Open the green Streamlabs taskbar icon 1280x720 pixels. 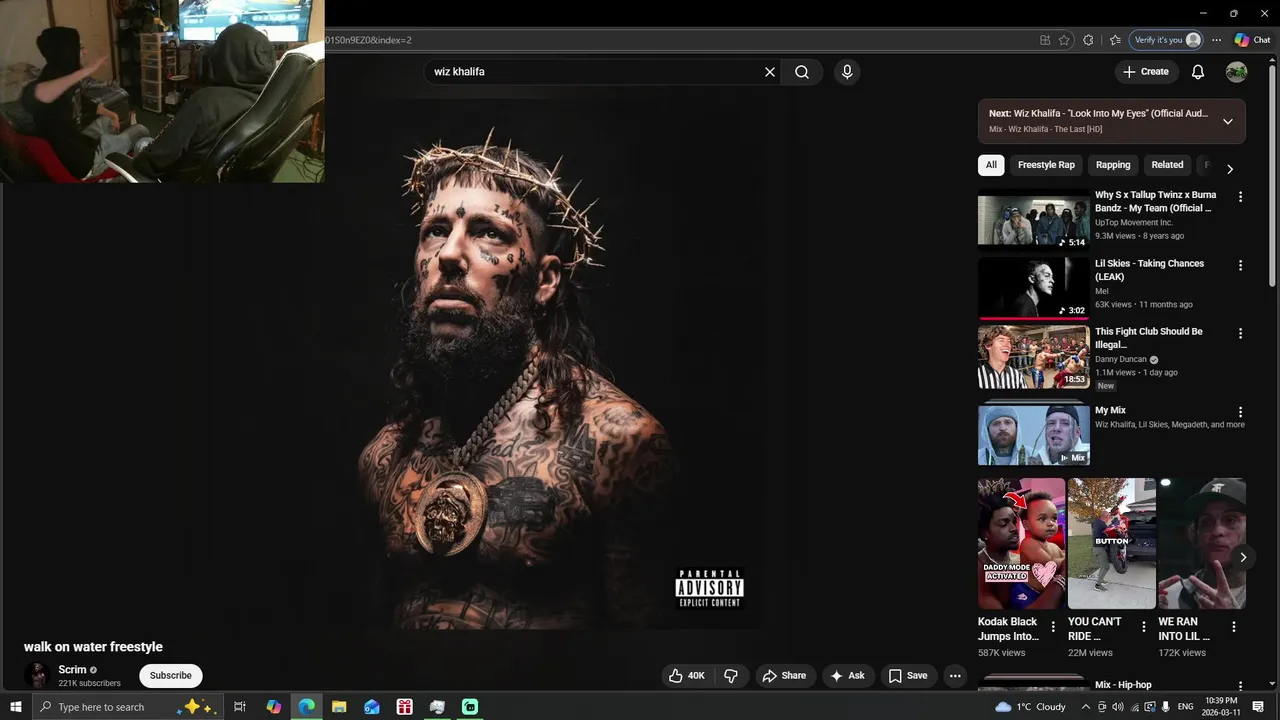tap(470, 707)
